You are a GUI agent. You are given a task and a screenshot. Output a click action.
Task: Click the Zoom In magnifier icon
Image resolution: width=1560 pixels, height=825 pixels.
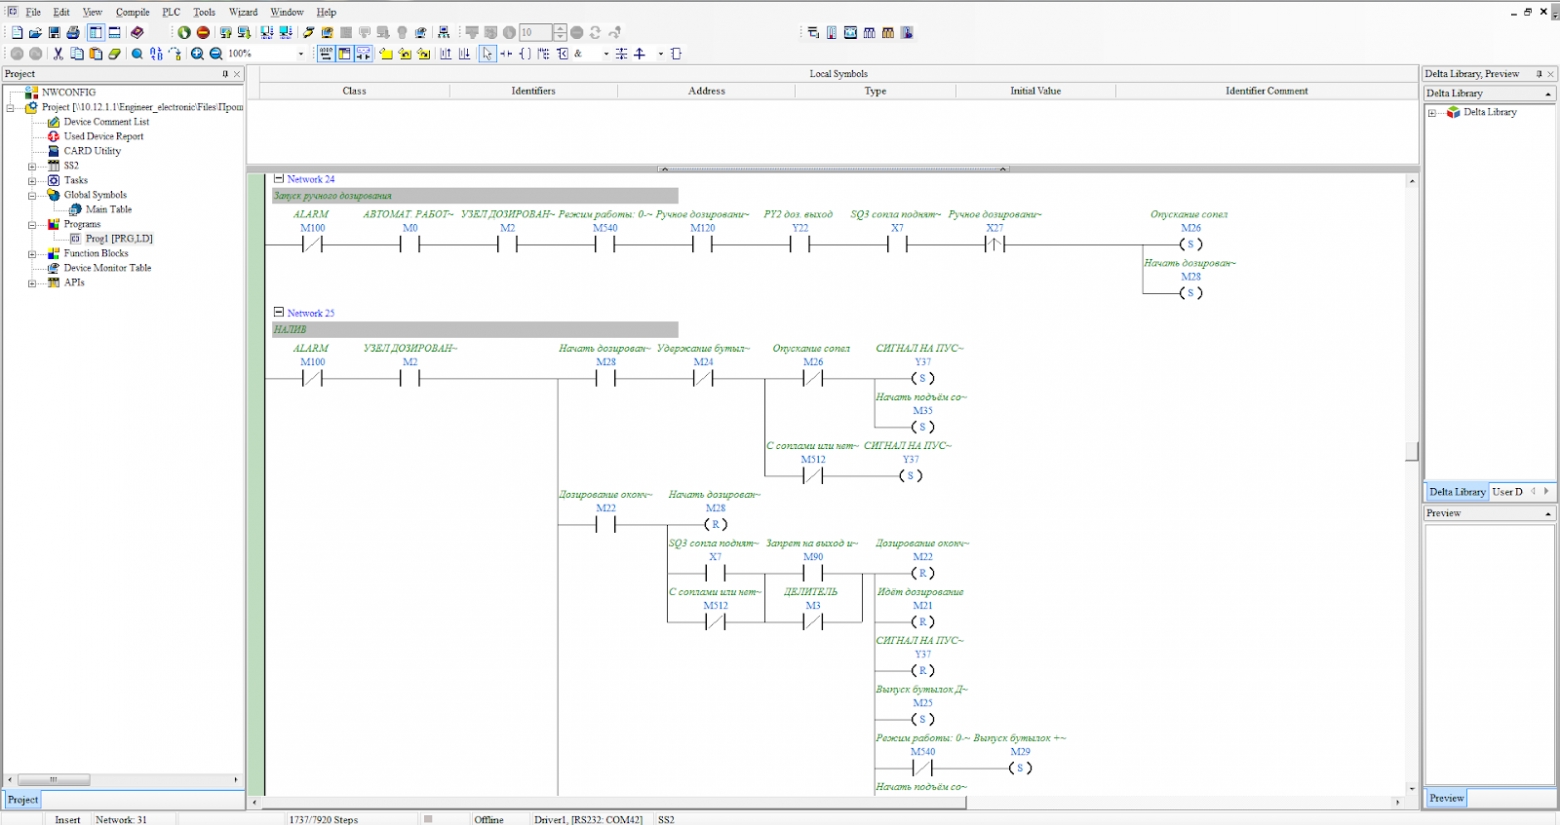pyautogui.click(x=197, y=54)
